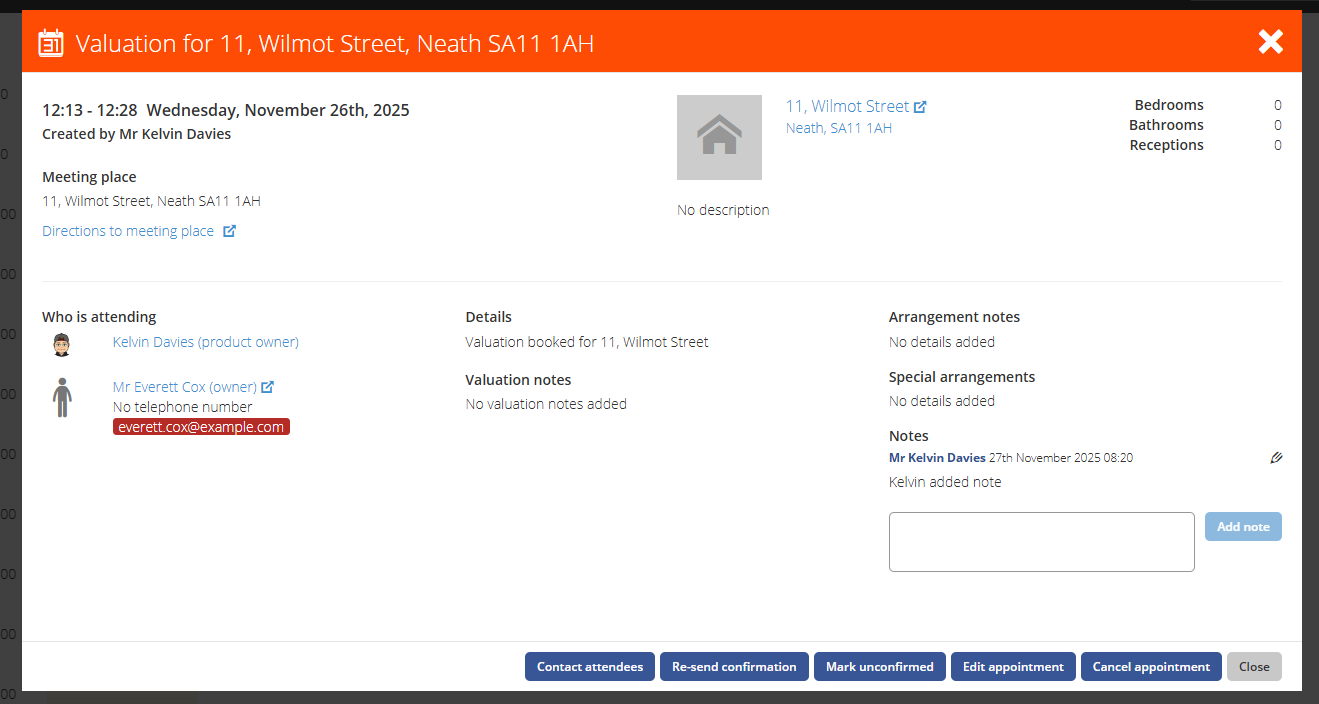Select Mark unconfirmed

(879, 666)
